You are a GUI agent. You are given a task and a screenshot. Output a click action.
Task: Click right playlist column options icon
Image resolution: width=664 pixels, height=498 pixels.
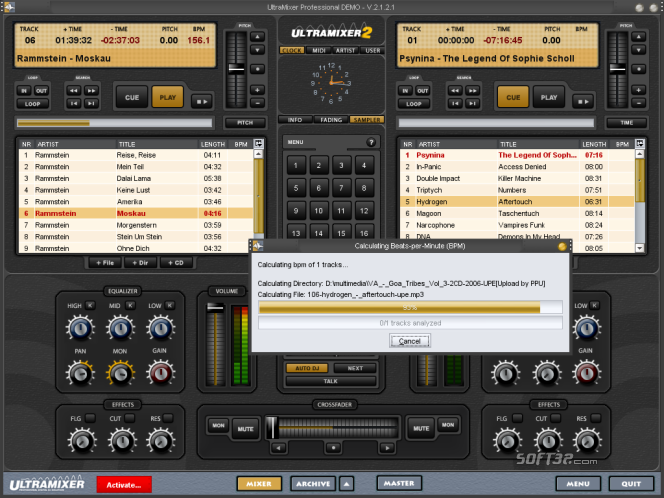(639, 144)
